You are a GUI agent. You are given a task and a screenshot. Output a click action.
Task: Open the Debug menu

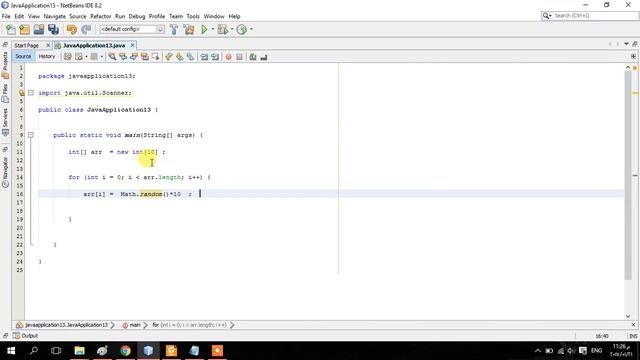pos(137,16)
